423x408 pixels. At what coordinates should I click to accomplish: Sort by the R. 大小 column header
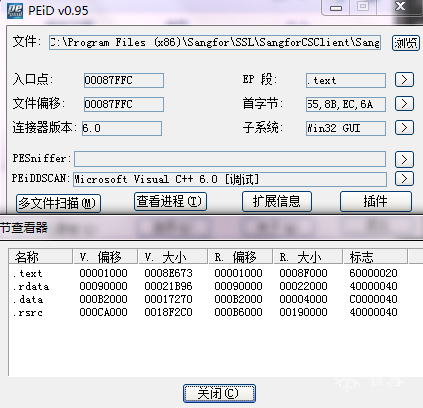point(308,257)
